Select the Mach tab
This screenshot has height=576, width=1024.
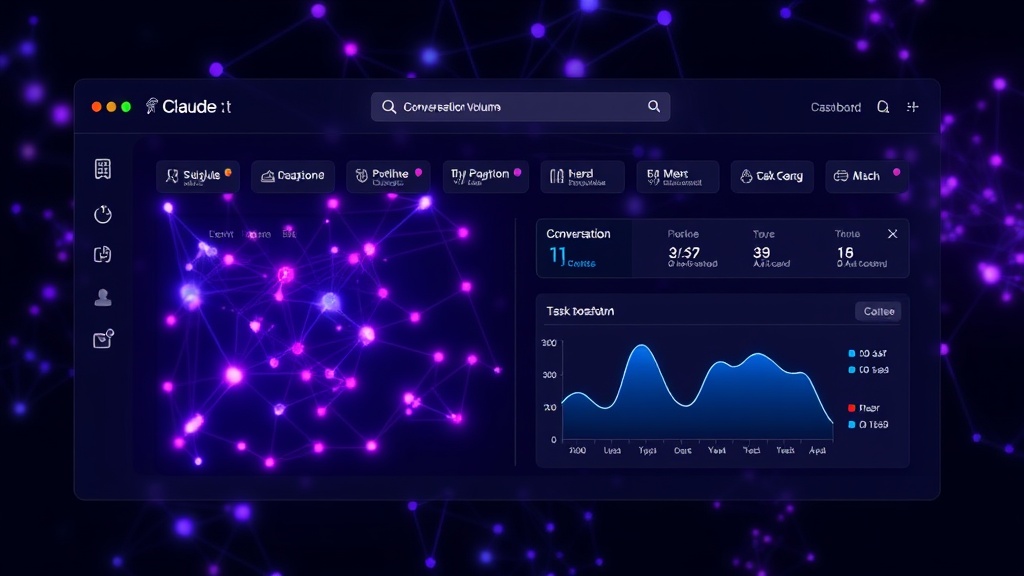(867, 176)
